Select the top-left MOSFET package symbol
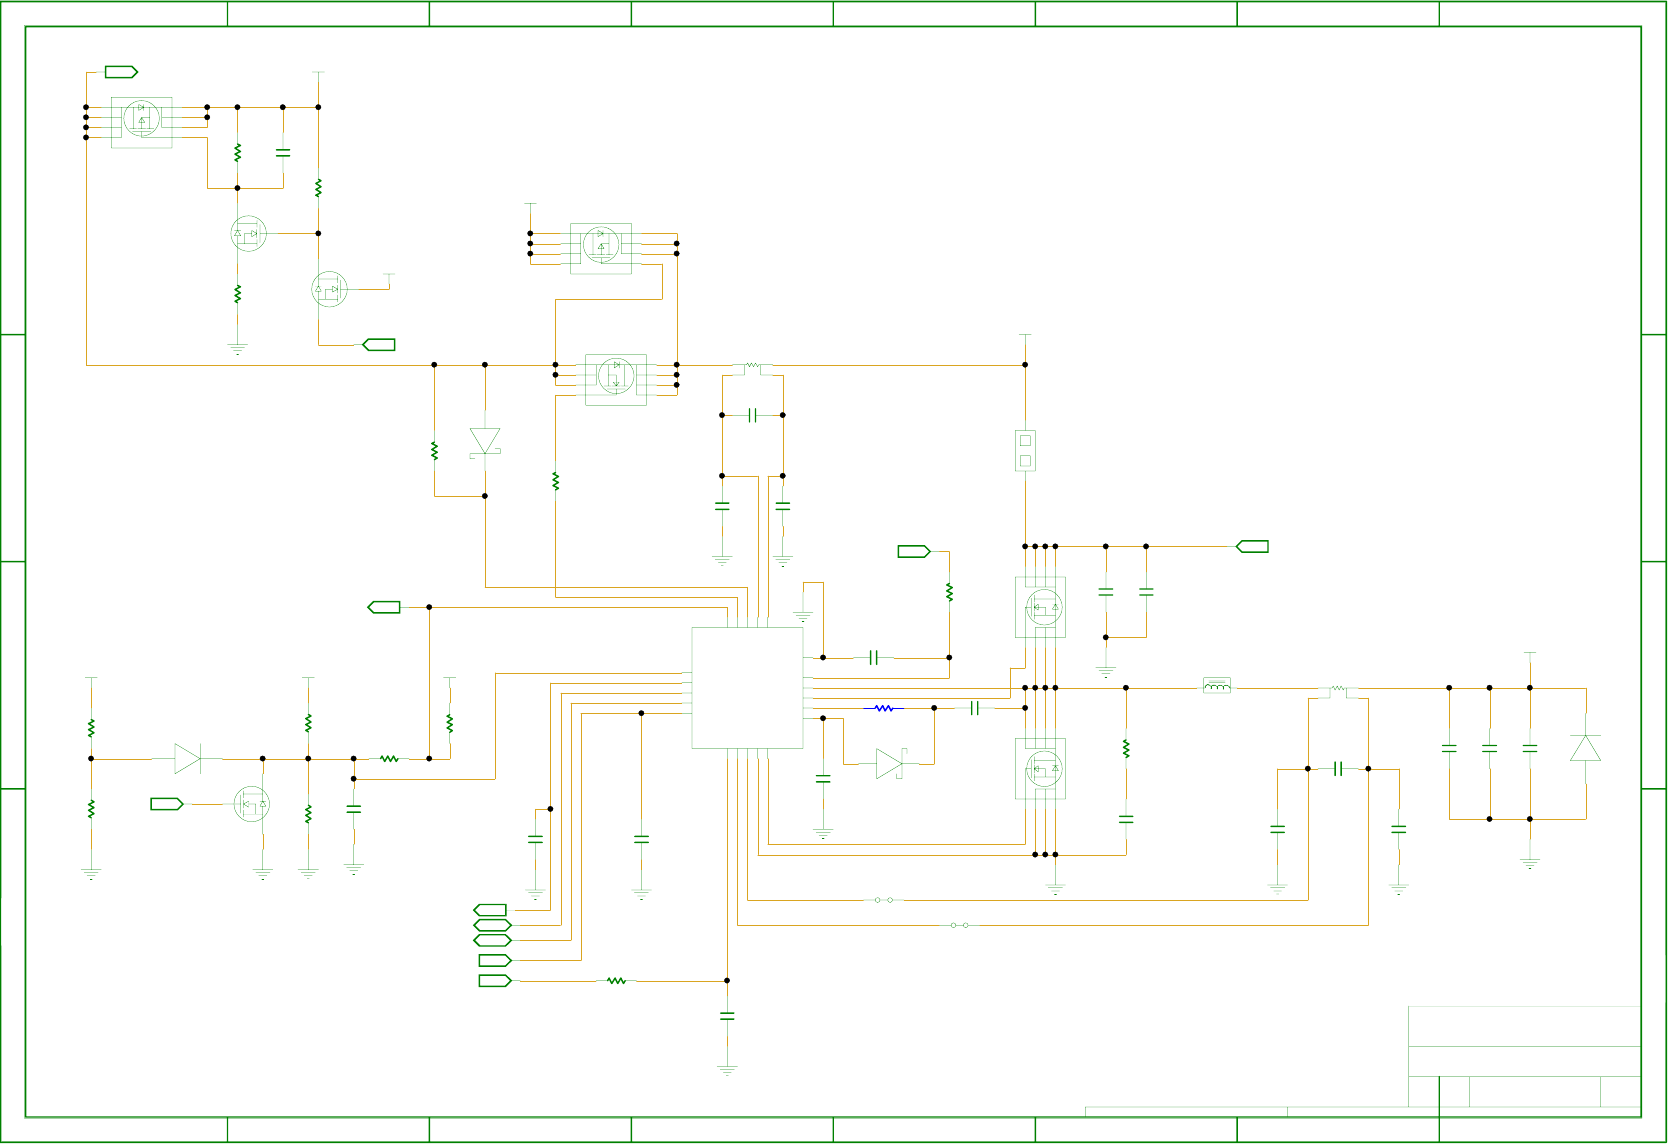The image size is (1668, 1144). [141, 122]
